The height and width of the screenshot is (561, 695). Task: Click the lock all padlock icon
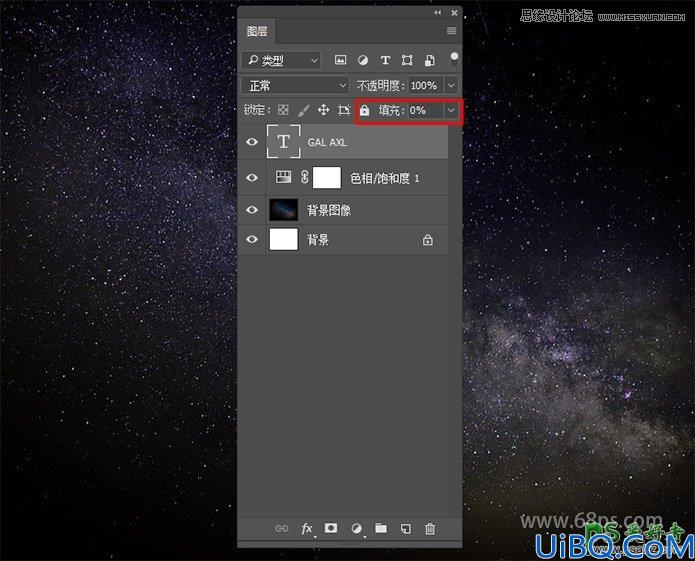pyautogui.click(x=364, y=110)
